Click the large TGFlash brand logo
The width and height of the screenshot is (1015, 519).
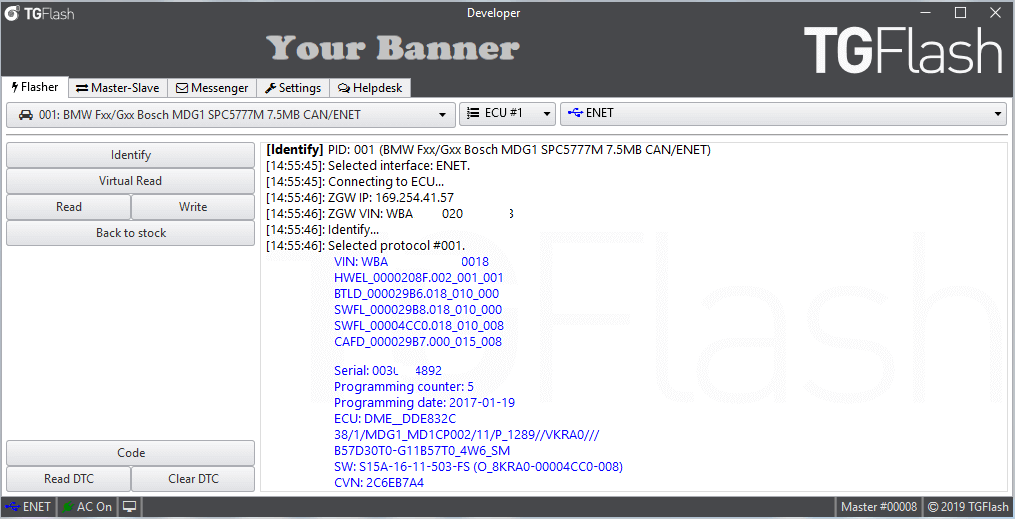click(x=903, y=50)
